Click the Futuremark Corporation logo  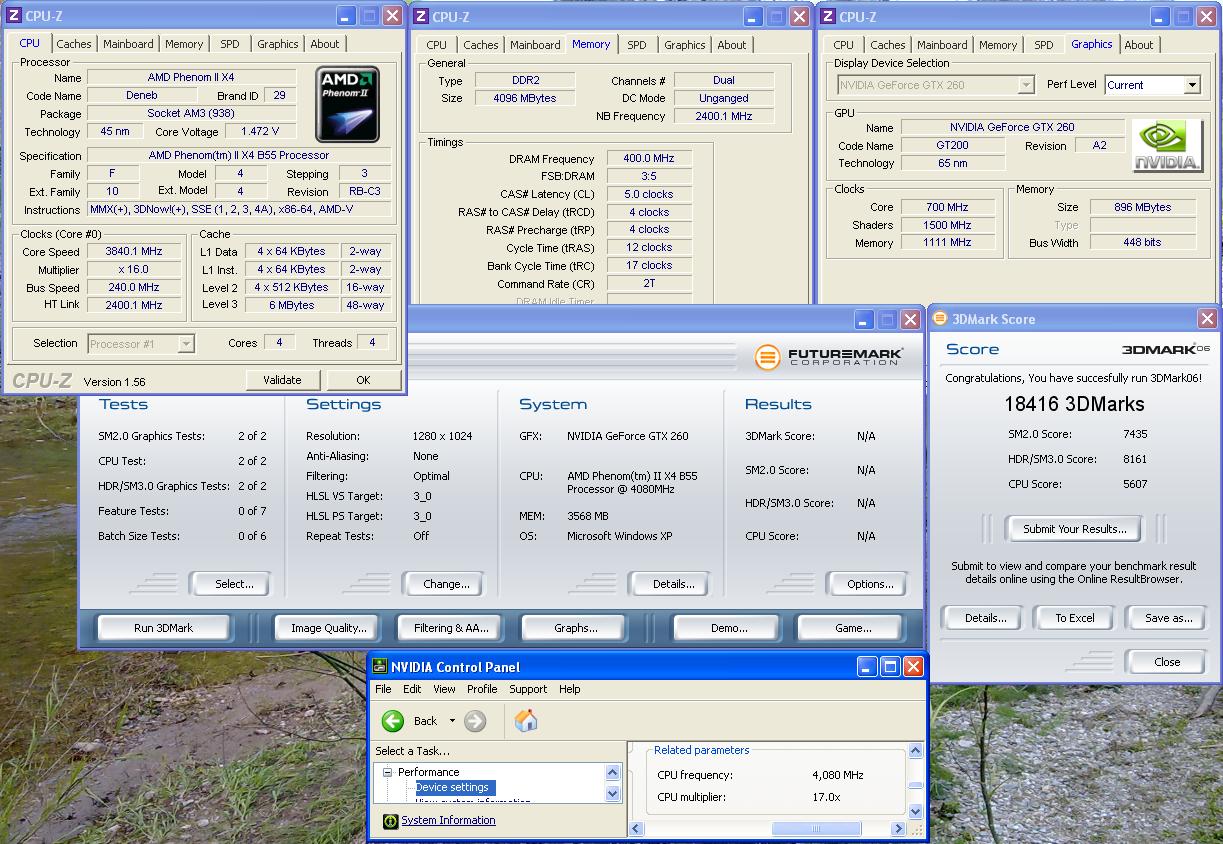(829, 356)
